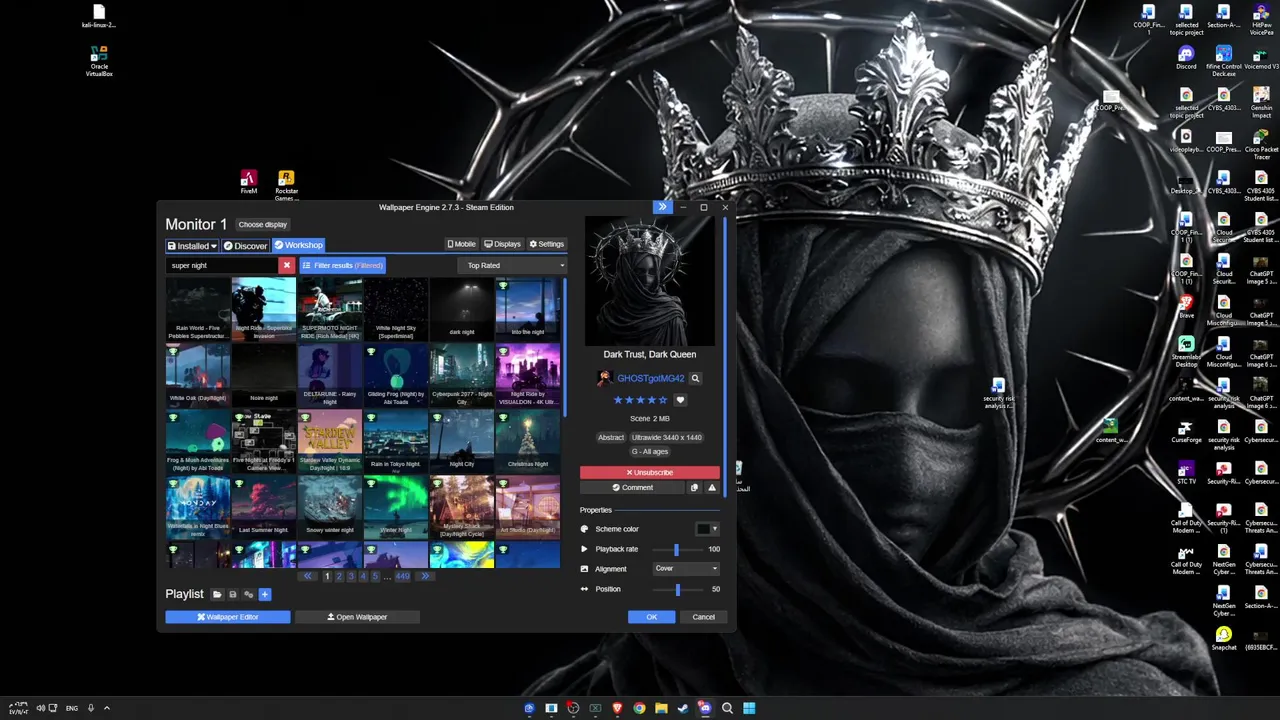Click the super night search field

coord(223,265)
